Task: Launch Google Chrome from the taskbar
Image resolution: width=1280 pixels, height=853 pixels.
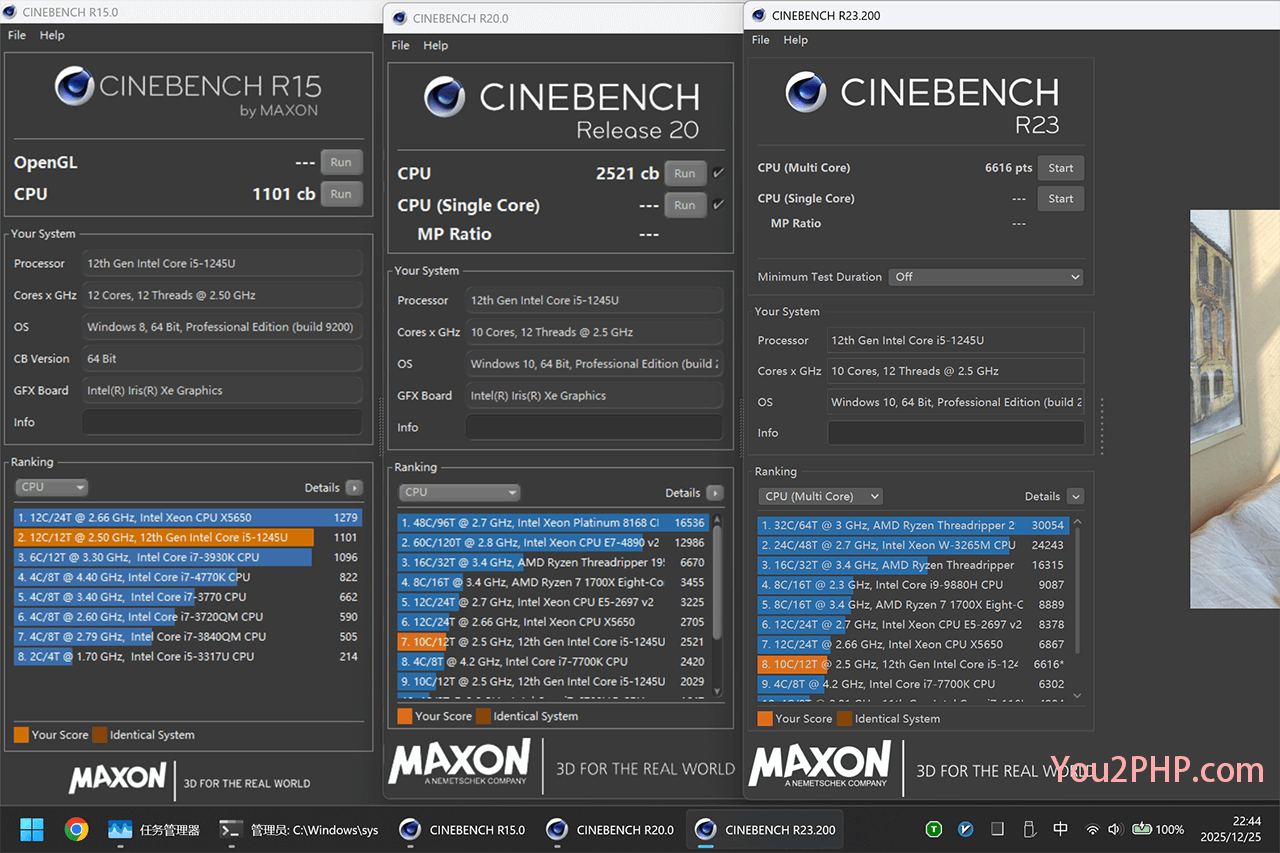Action: (76, 829)
